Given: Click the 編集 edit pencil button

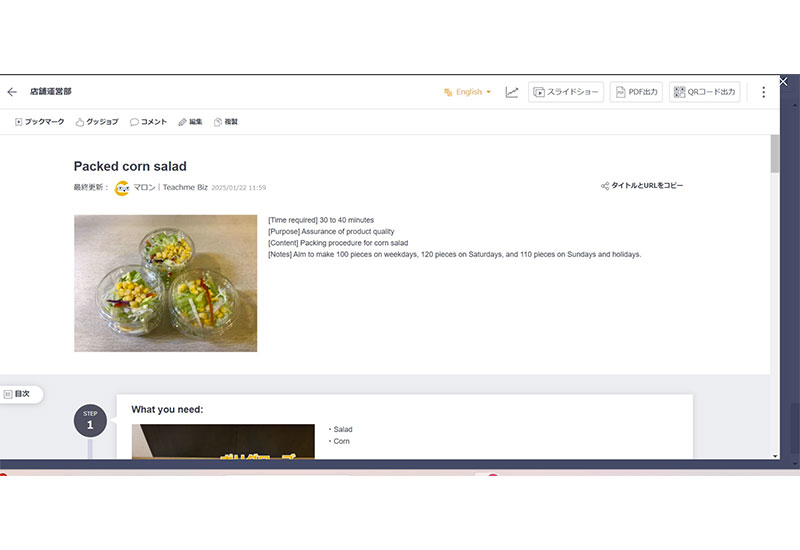Looking at the screenshot, I should pyautogui.click(x=190, y=122).
